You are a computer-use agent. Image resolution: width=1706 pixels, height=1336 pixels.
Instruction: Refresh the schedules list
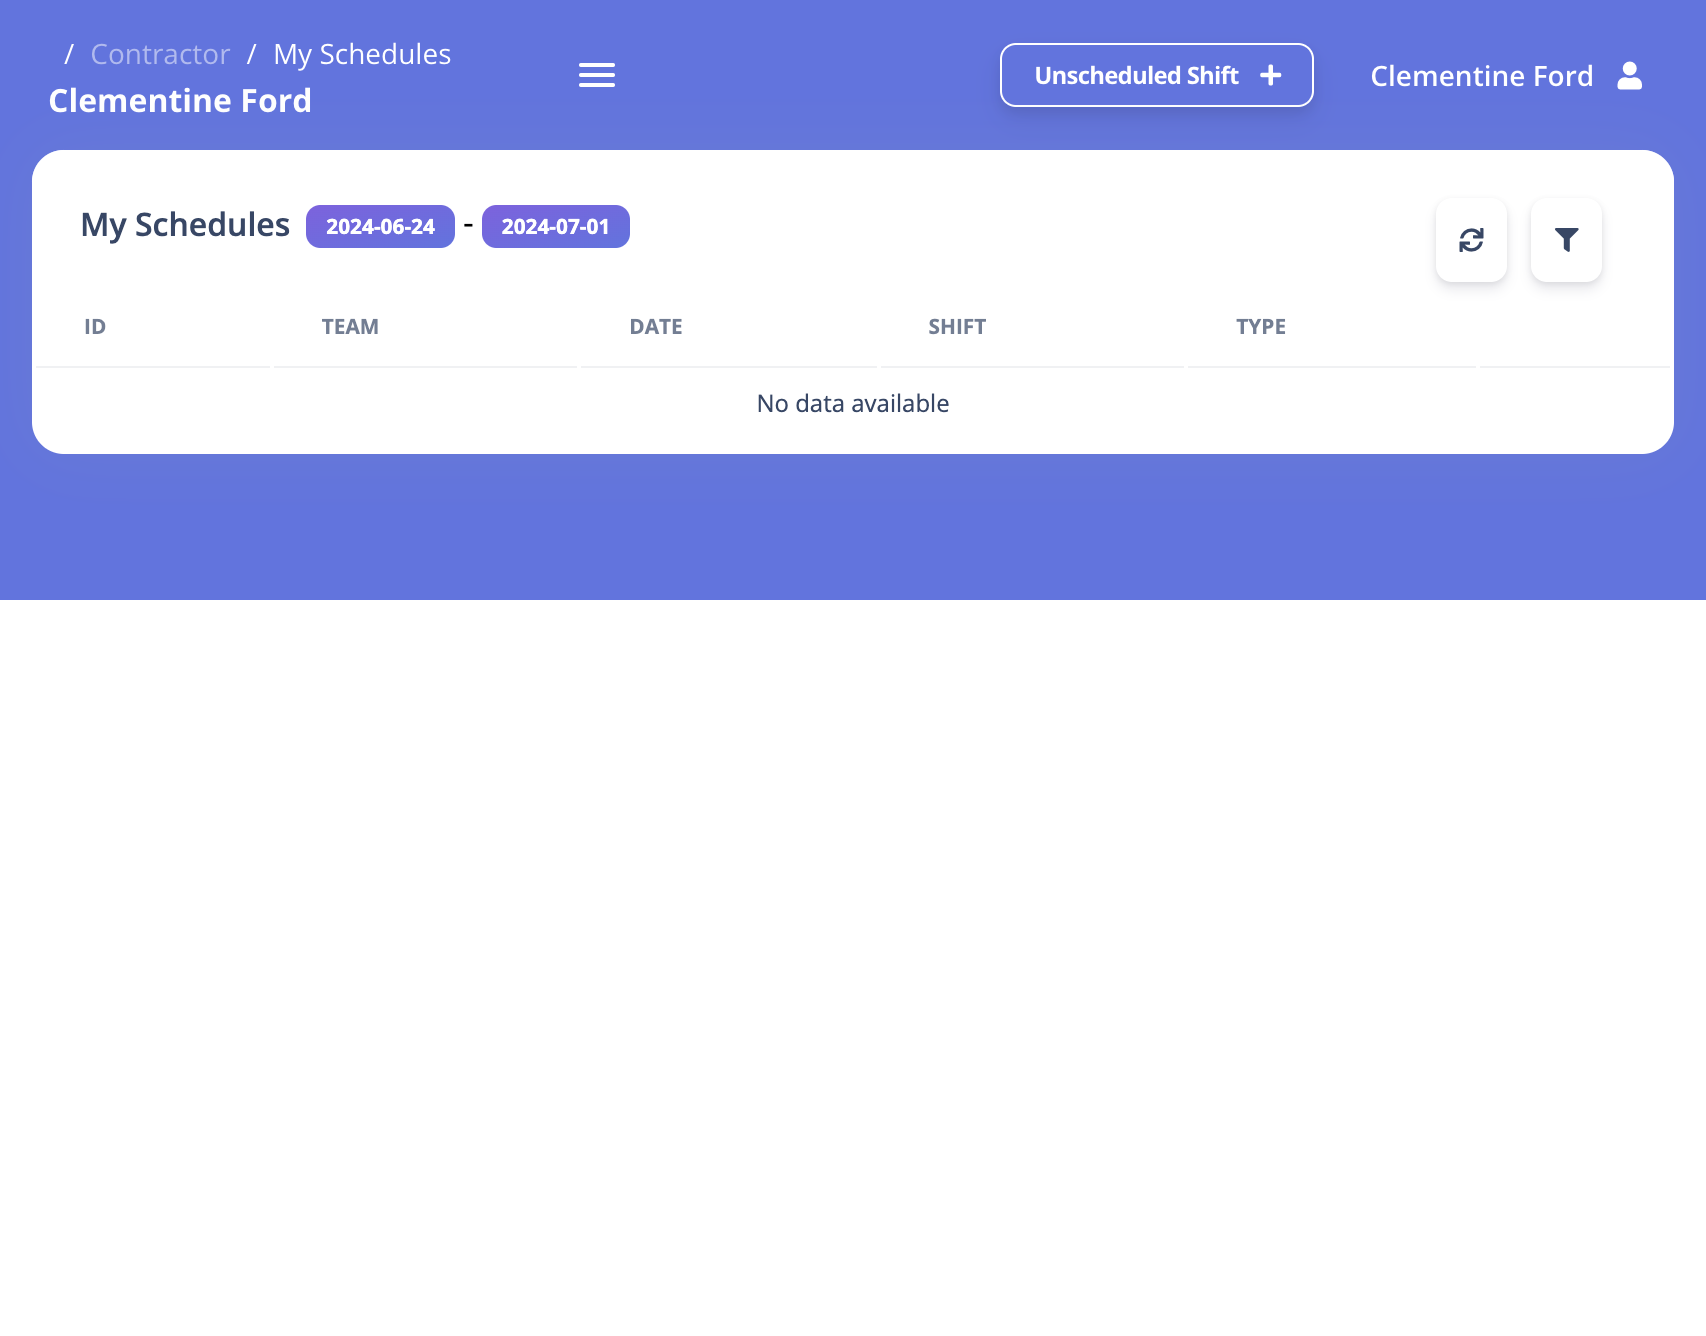1471,240
